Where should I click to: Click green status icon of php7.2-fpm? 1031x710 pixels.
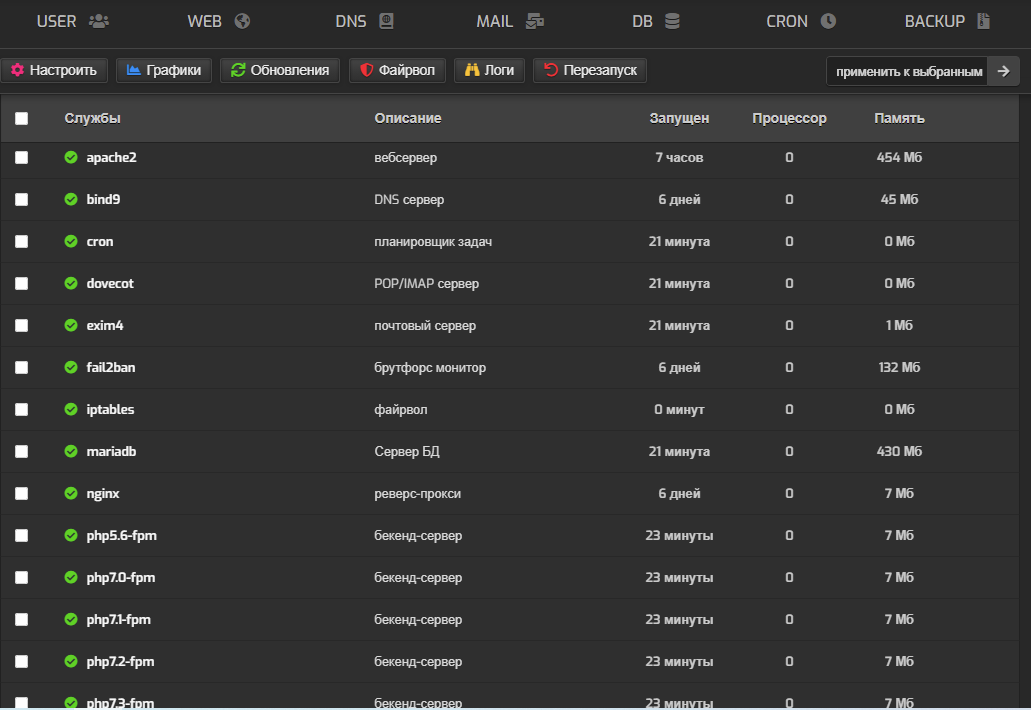(x=71, y=662)
